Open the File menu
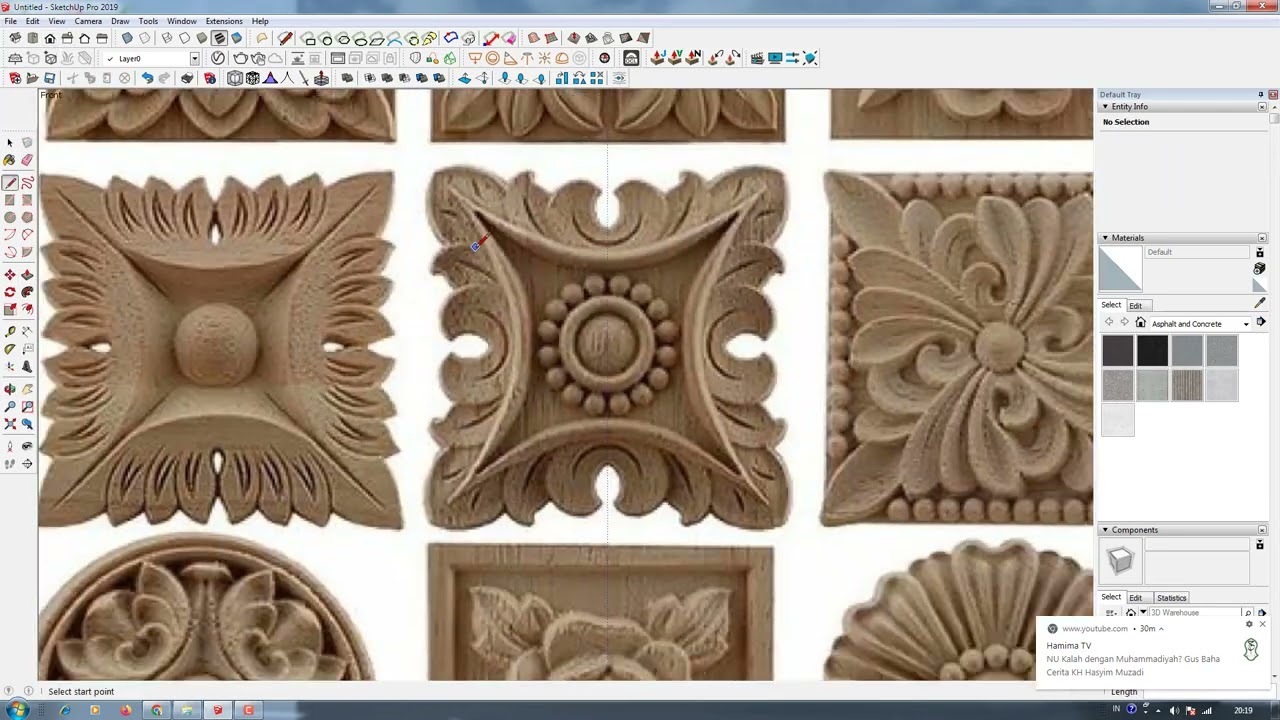The height and width of the screenshot is (720, 1280). 10,21
